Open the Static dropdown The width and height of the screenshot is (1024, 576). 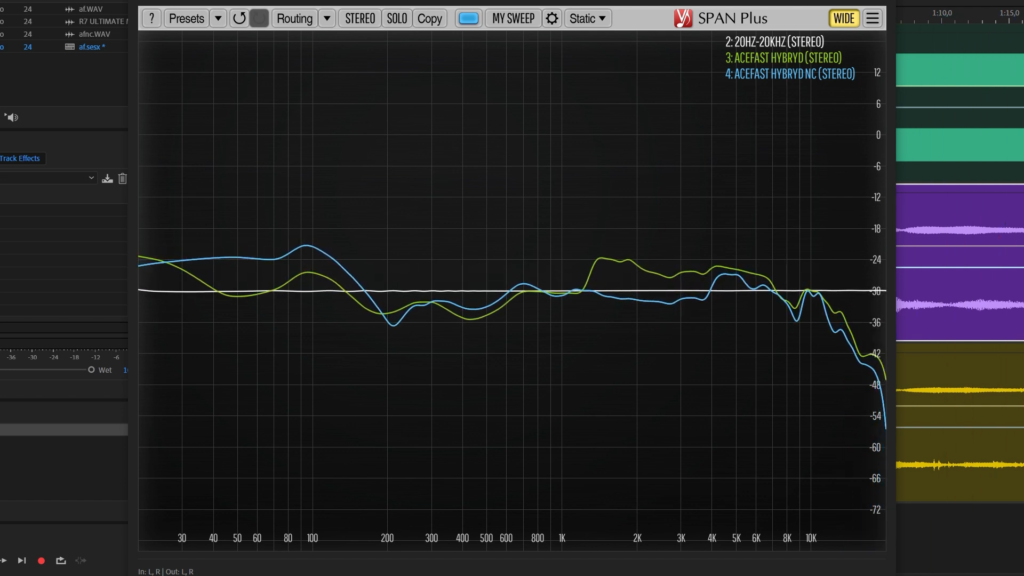pyautogui.click(x=587, y=18)
